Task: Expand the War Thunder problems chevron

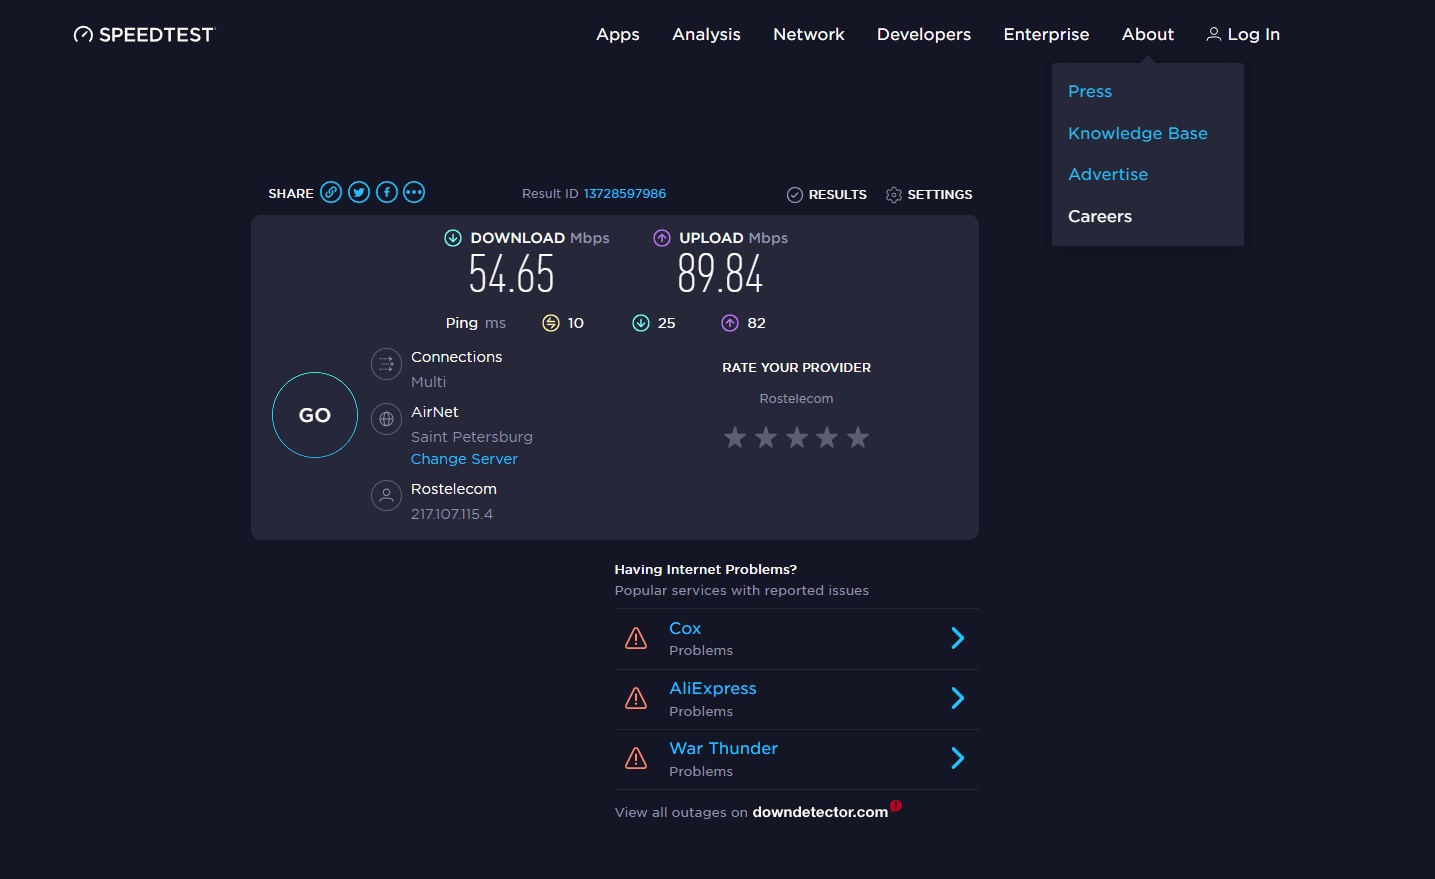Action: coord(958,758)
